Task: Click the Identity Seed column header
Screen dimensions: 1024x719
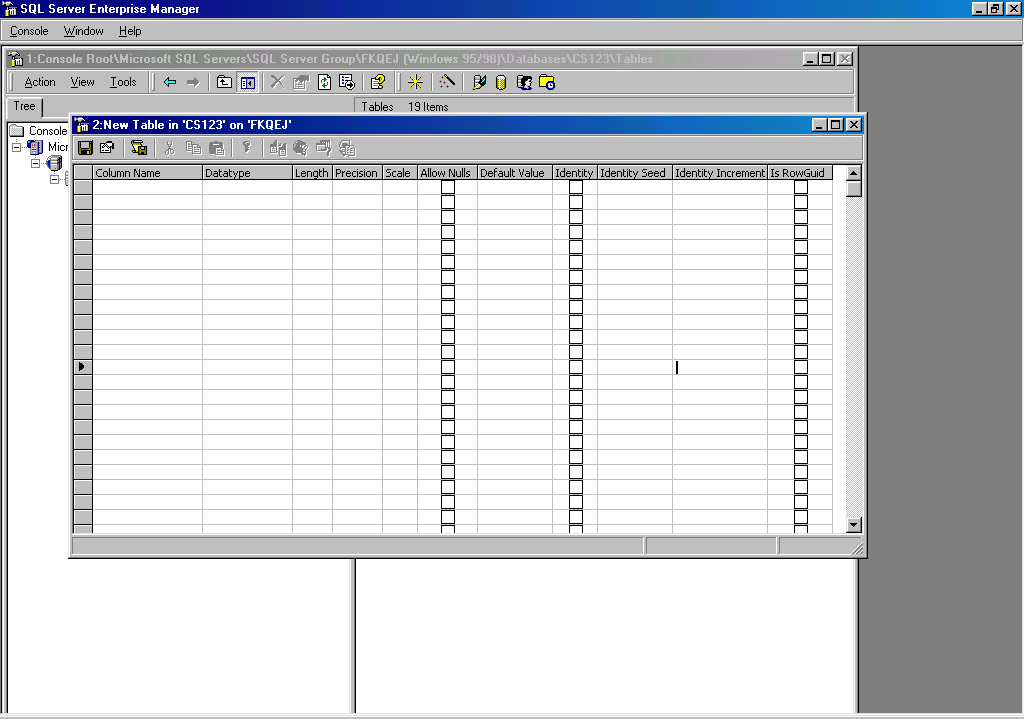Action: 634,172
